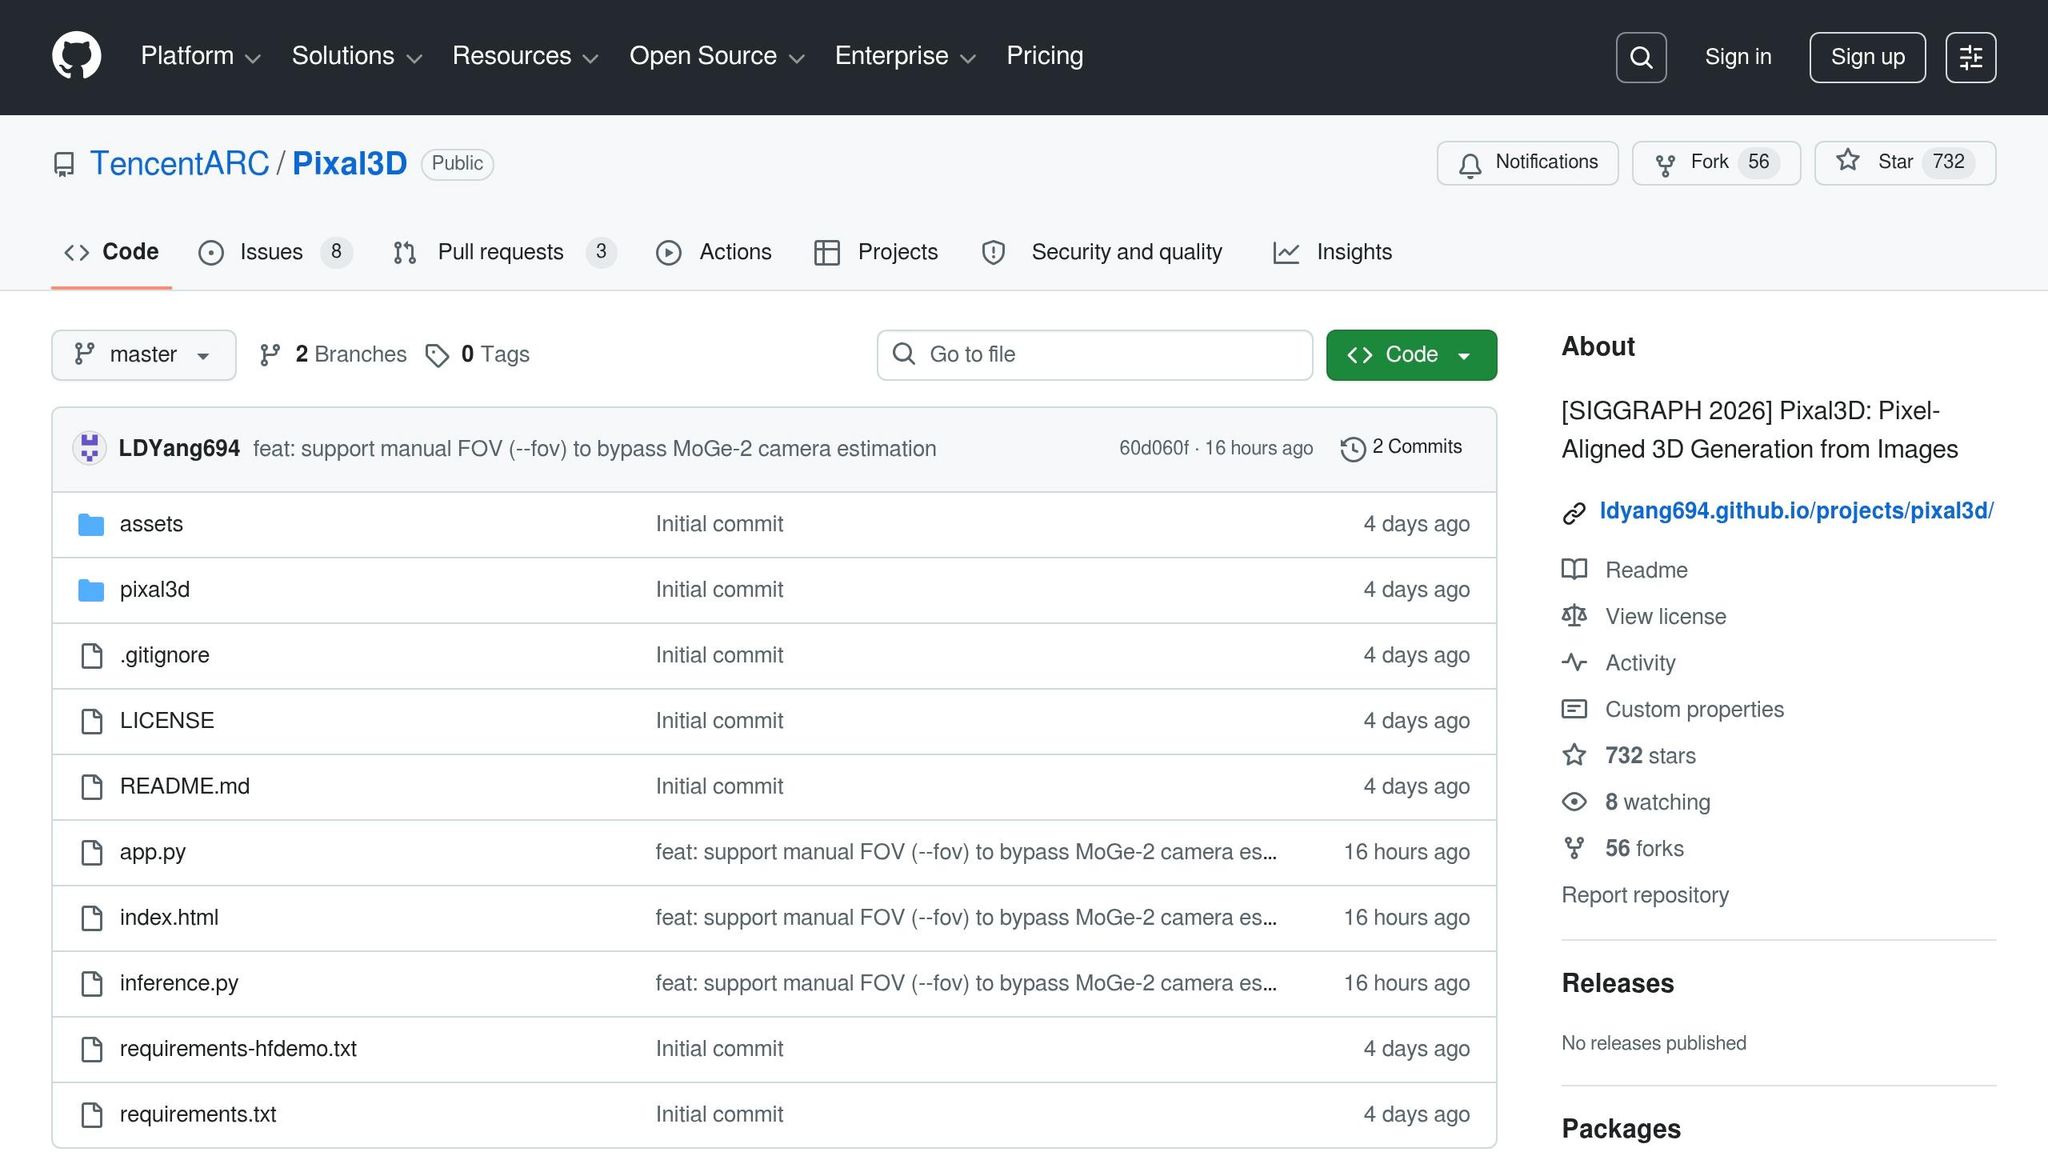Click the note icon next to Custom properties

pyautogui.click(x=1574, y=709)
